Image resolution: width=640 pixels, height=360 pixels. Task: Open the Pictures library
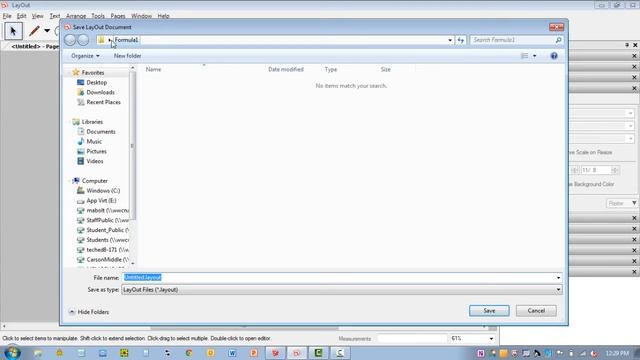click(96, 151)
